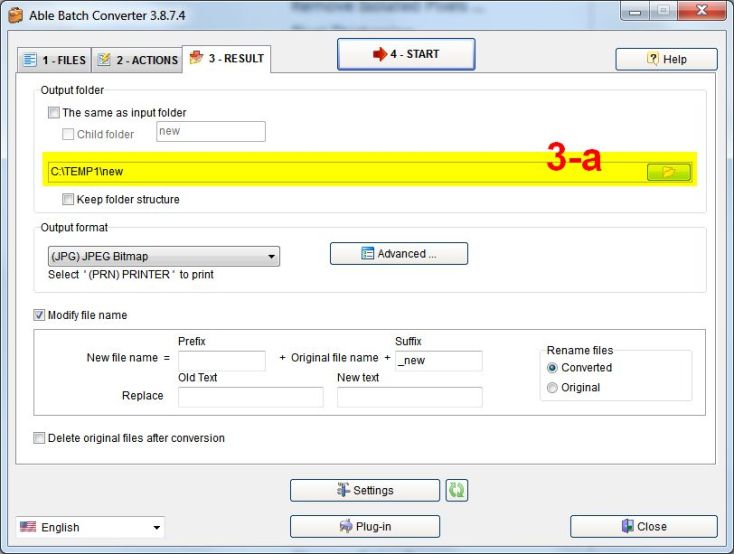Click the '+ Original file name +' text
Viewport: 734px width, 554px height.
coord(335,358)
